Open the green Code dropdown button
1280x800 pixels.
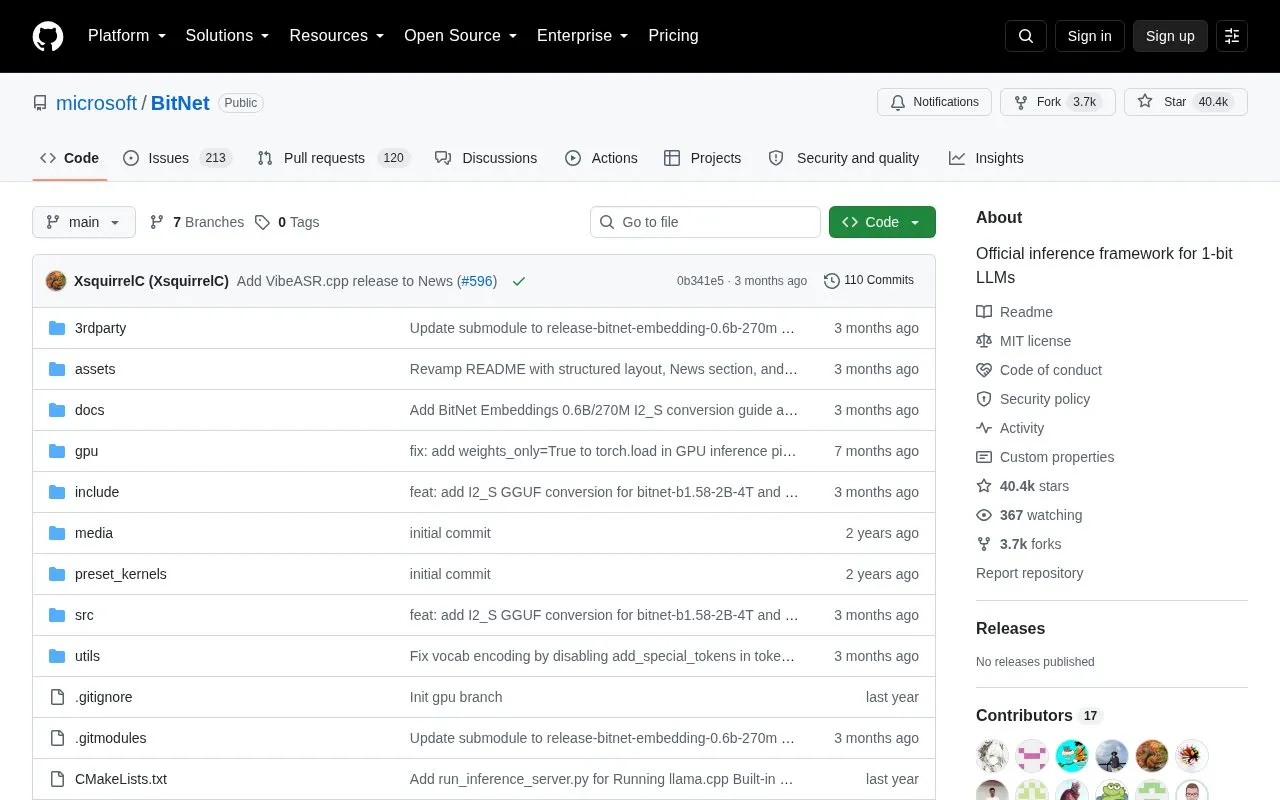882,222
